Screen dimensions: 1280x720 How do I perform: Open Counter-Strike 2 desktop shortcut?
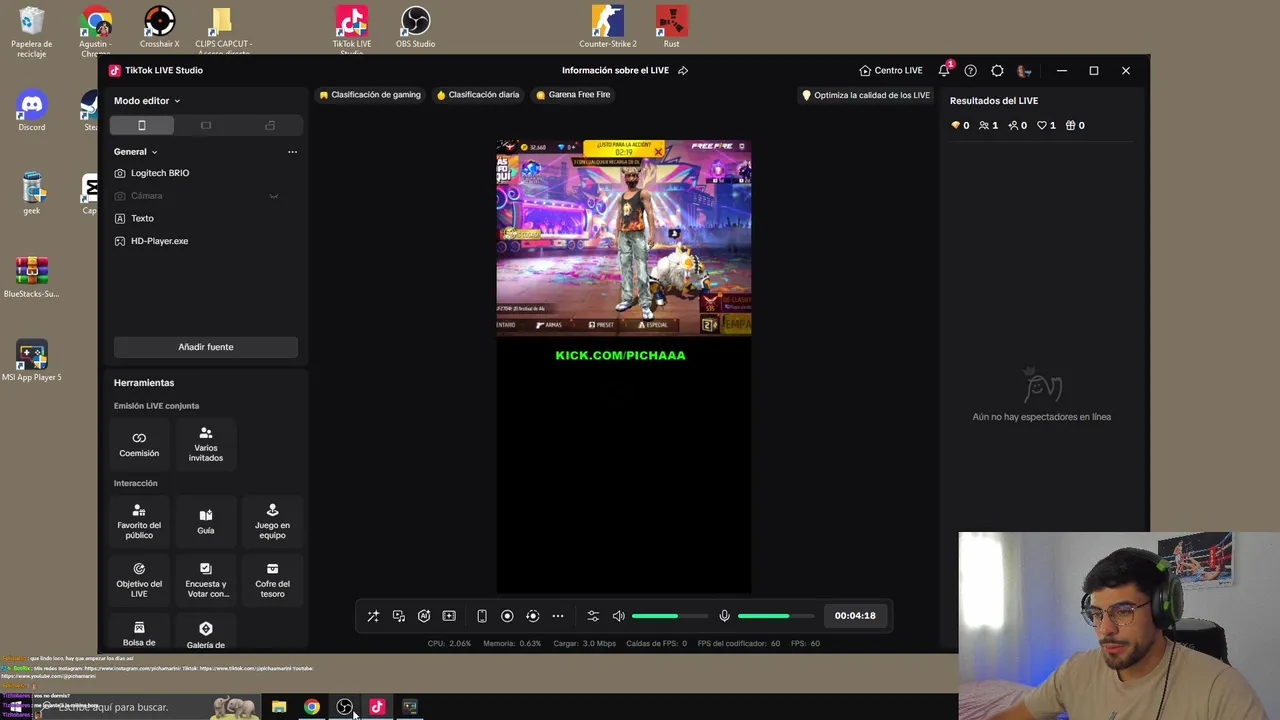(607, 28)
